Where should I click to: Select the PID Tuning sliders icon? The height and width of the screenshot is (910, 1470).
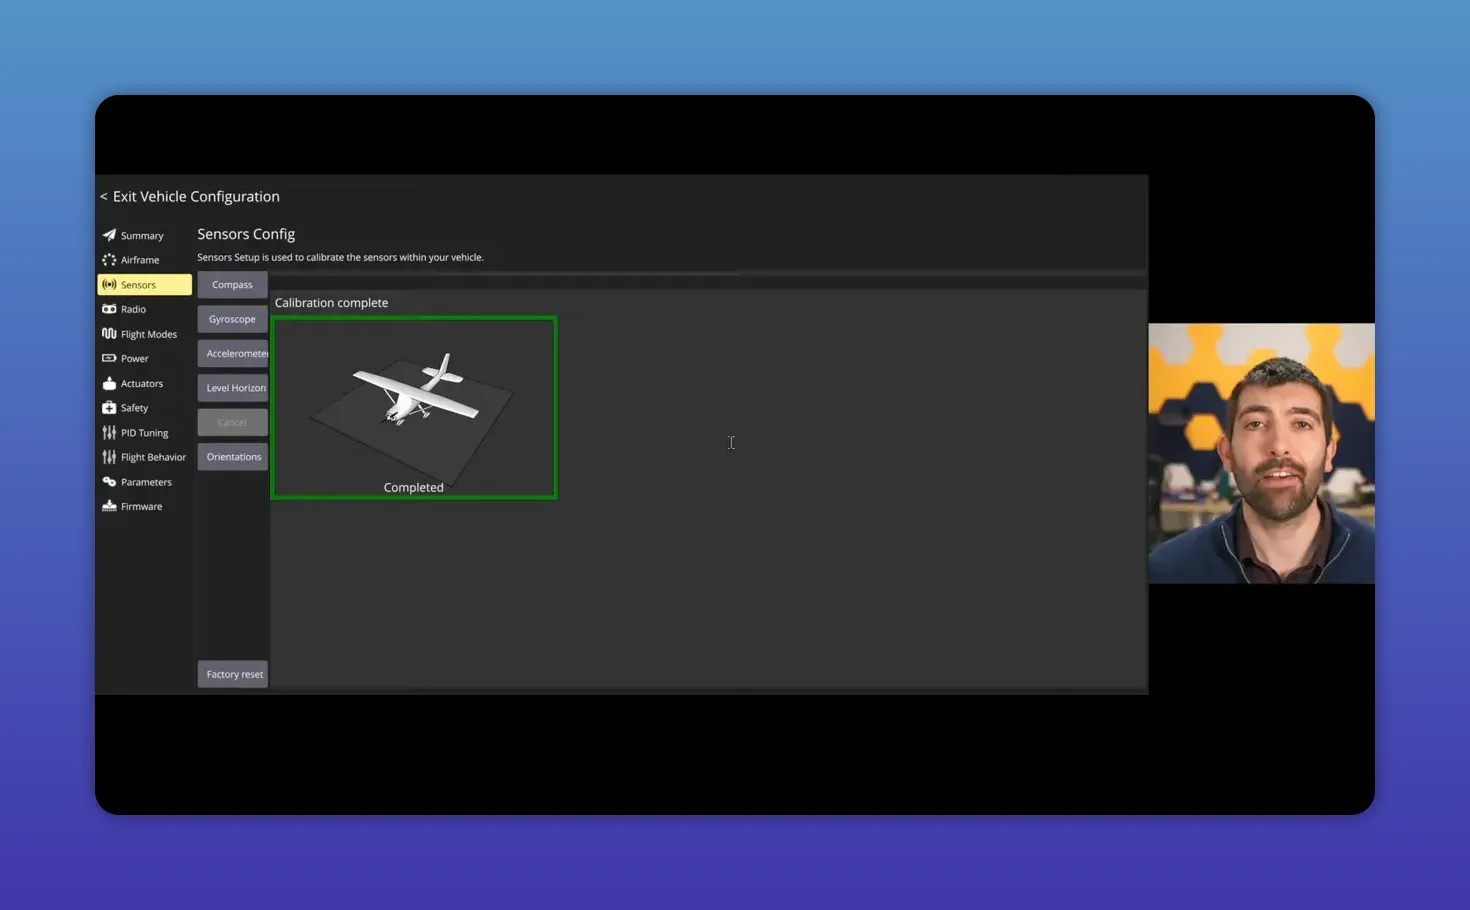click(x=109, y=433)
